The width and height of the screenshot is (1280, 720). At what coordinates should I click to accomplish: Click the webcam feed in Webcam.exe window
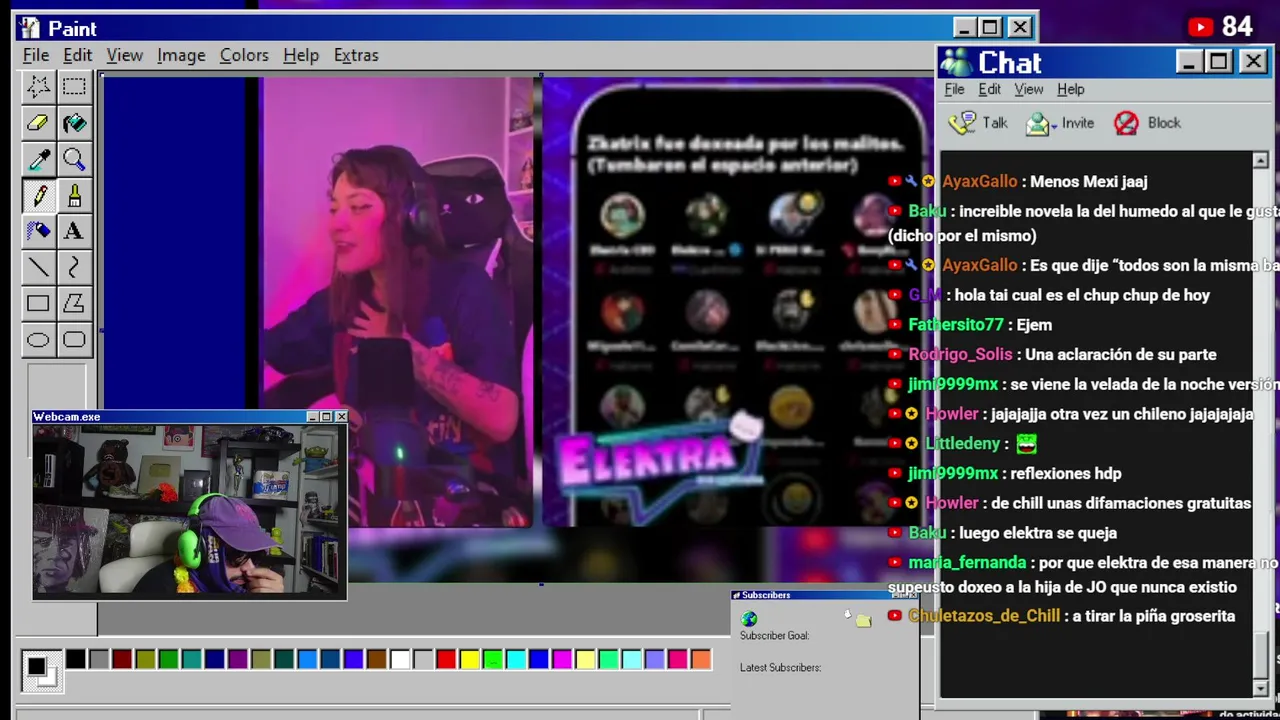tap(190, 511)
